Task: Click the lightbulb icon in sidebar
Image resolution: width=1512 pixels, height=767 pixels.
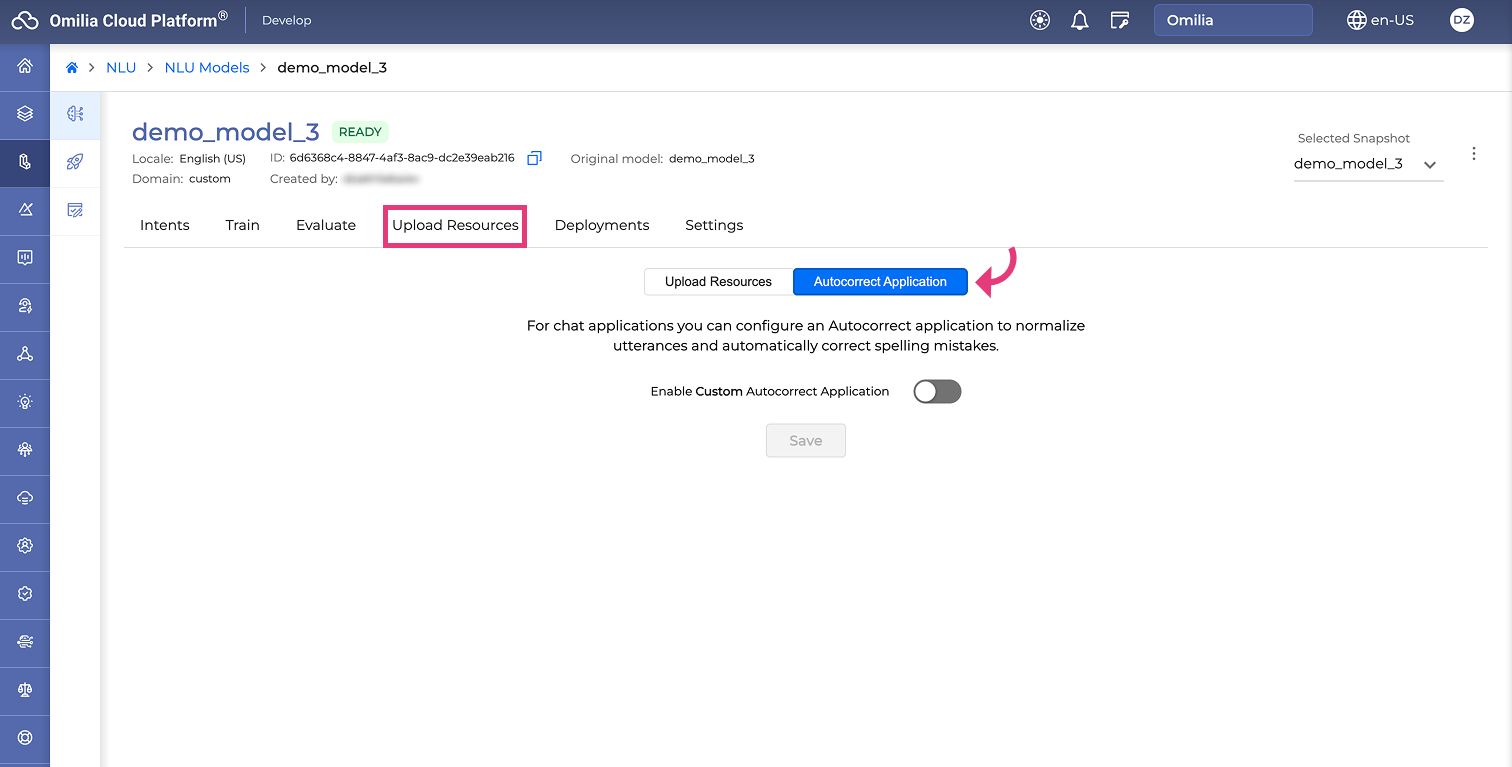Action: tap(25, 402)
